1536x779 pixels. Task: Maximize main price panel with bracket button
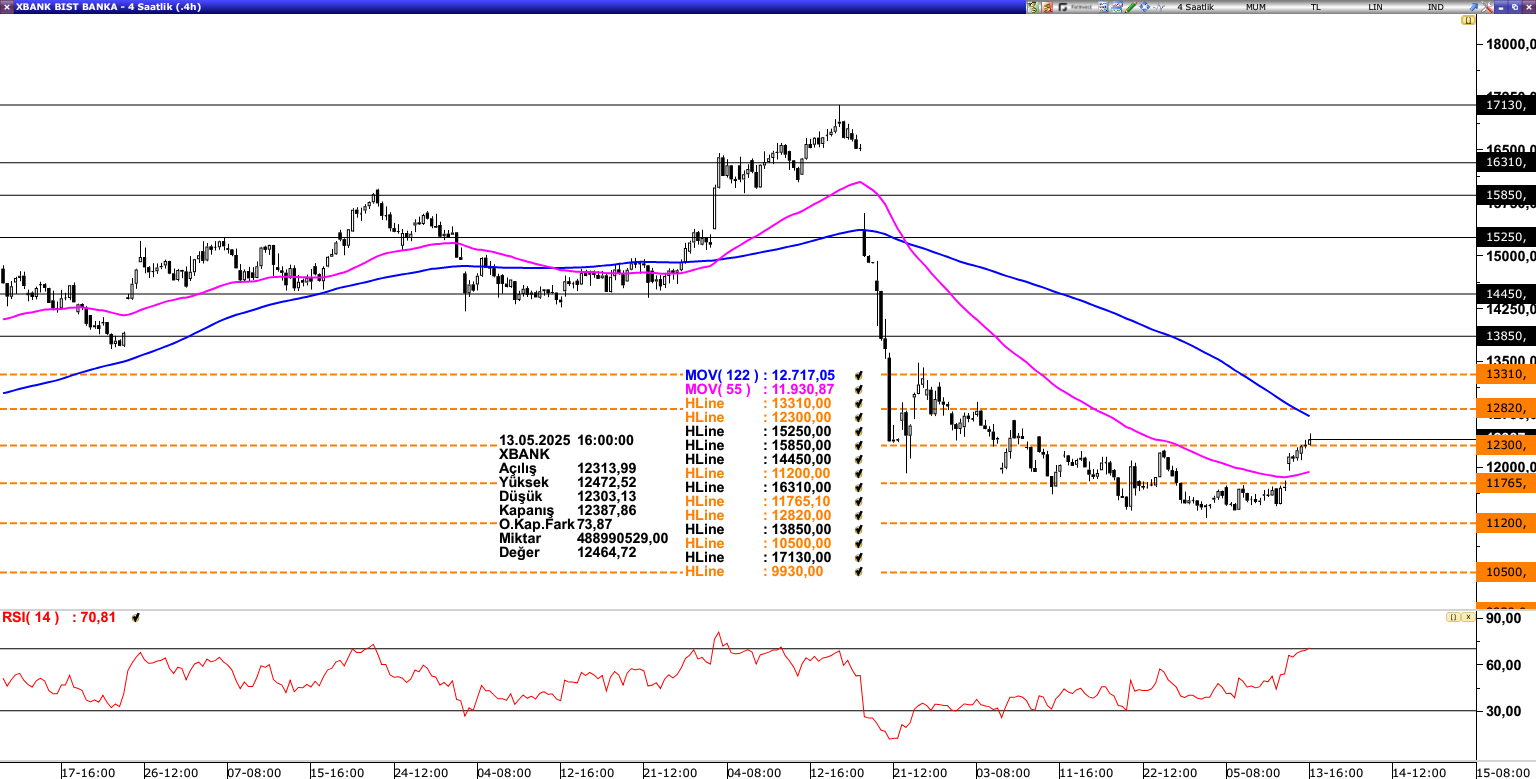click(1468, 20)
